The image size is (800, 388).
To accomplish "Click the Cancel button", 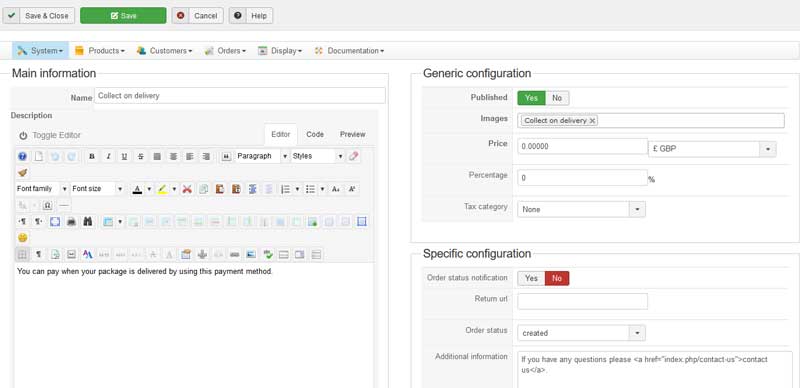I will [x=197, y=16].
